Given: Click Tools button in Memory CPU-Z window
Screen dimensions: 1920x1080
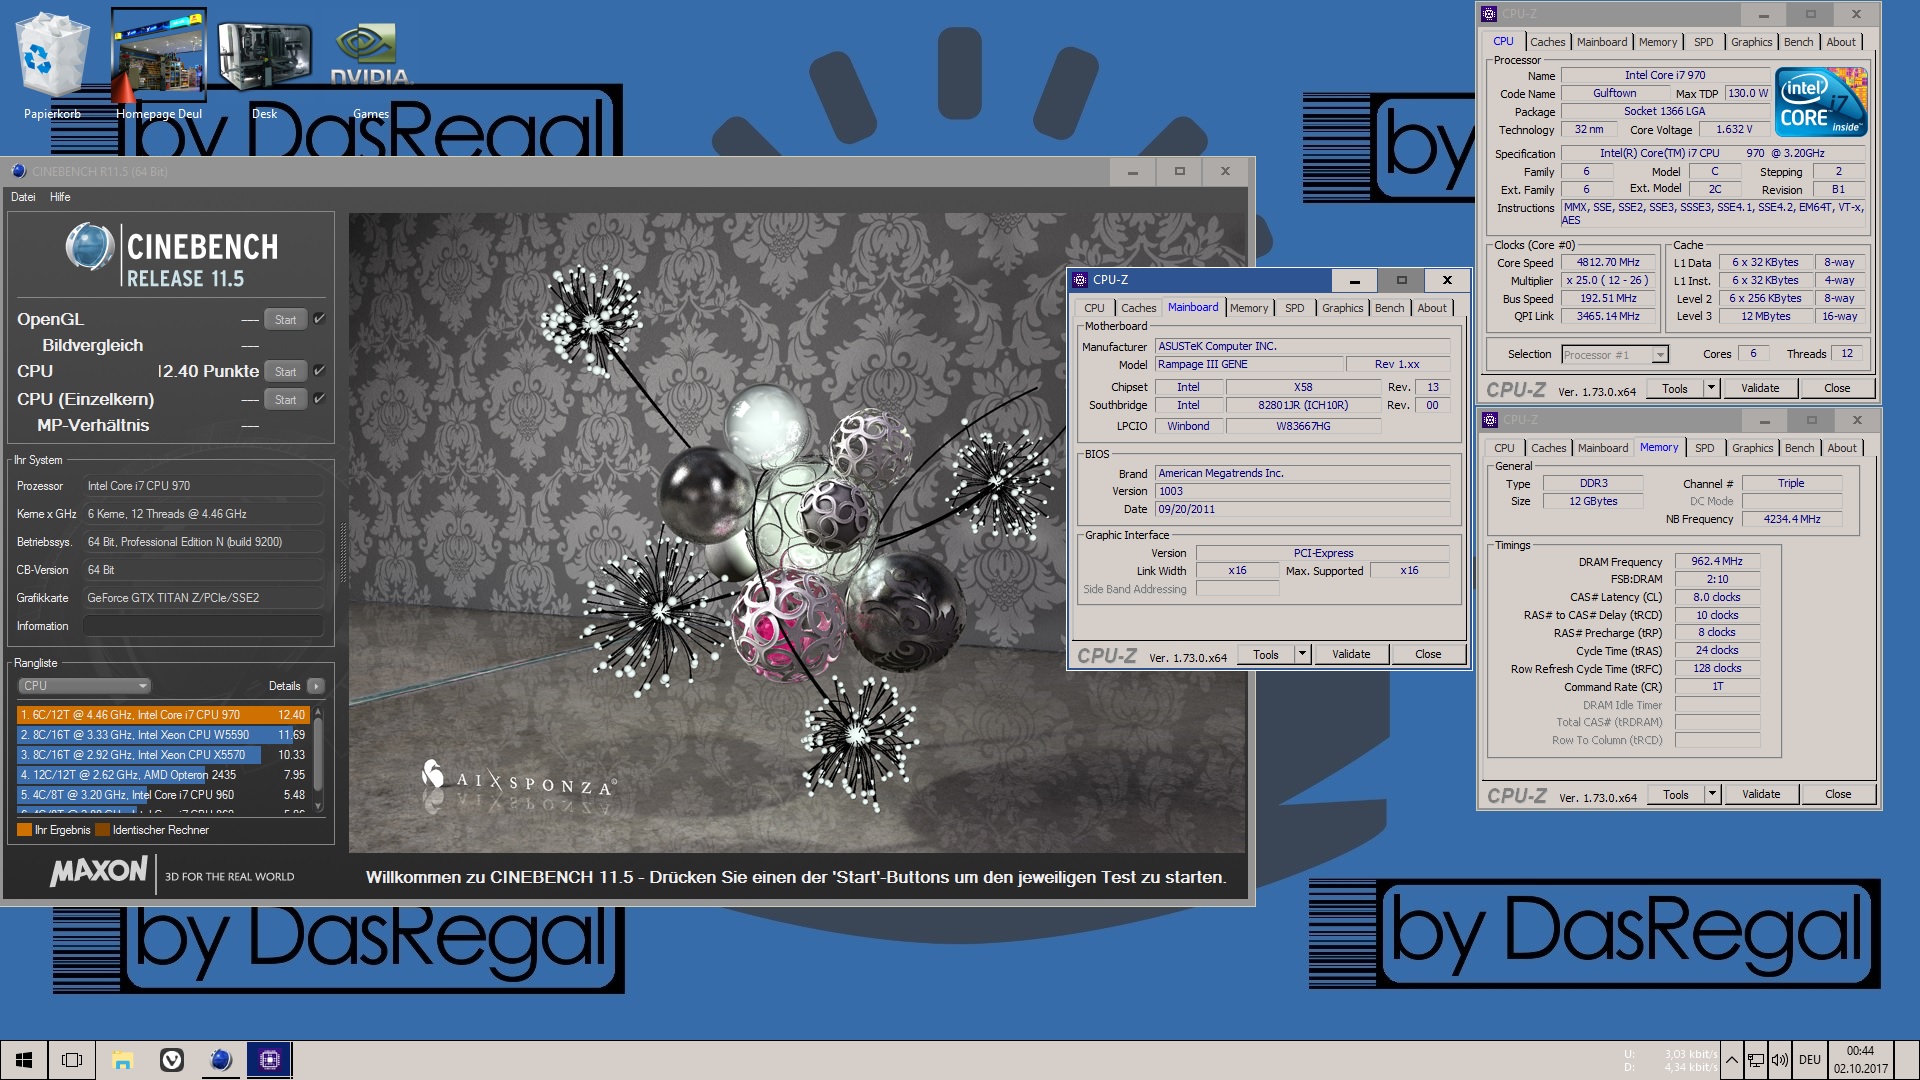Looking at the screenshot, I should 1676,794.
